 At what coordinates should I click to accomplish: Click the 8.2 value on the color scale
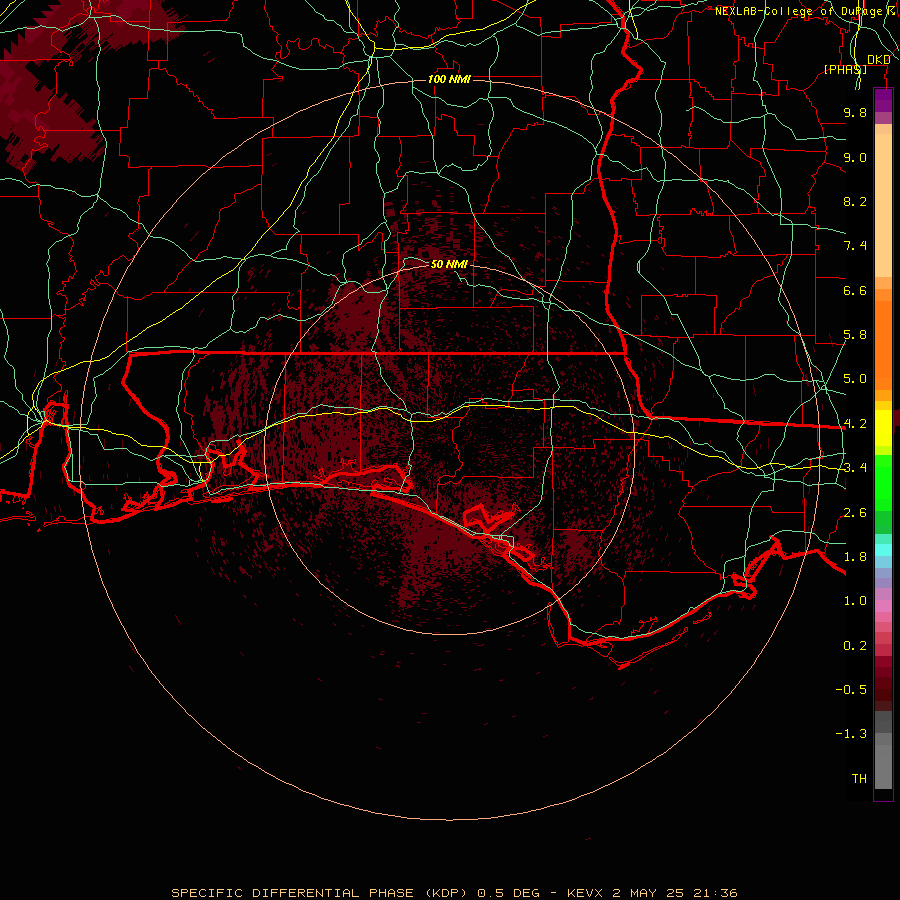pyautogui.click(x=855, y=201)
